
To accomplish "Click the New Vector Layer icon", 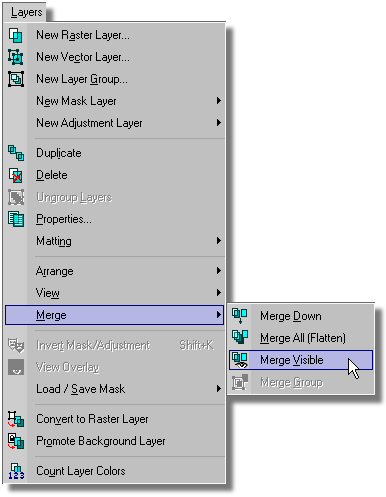I will click(x=16, y=57).
